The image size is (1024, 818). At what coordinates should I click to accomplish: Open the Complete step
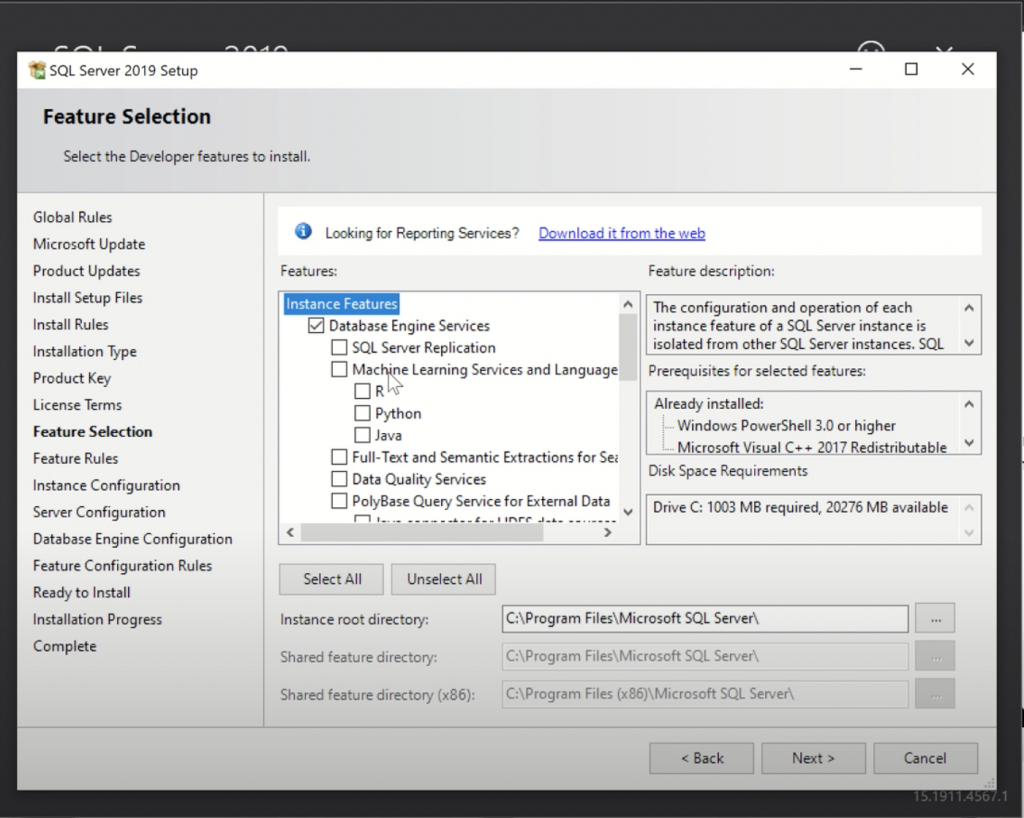point(65,646)
